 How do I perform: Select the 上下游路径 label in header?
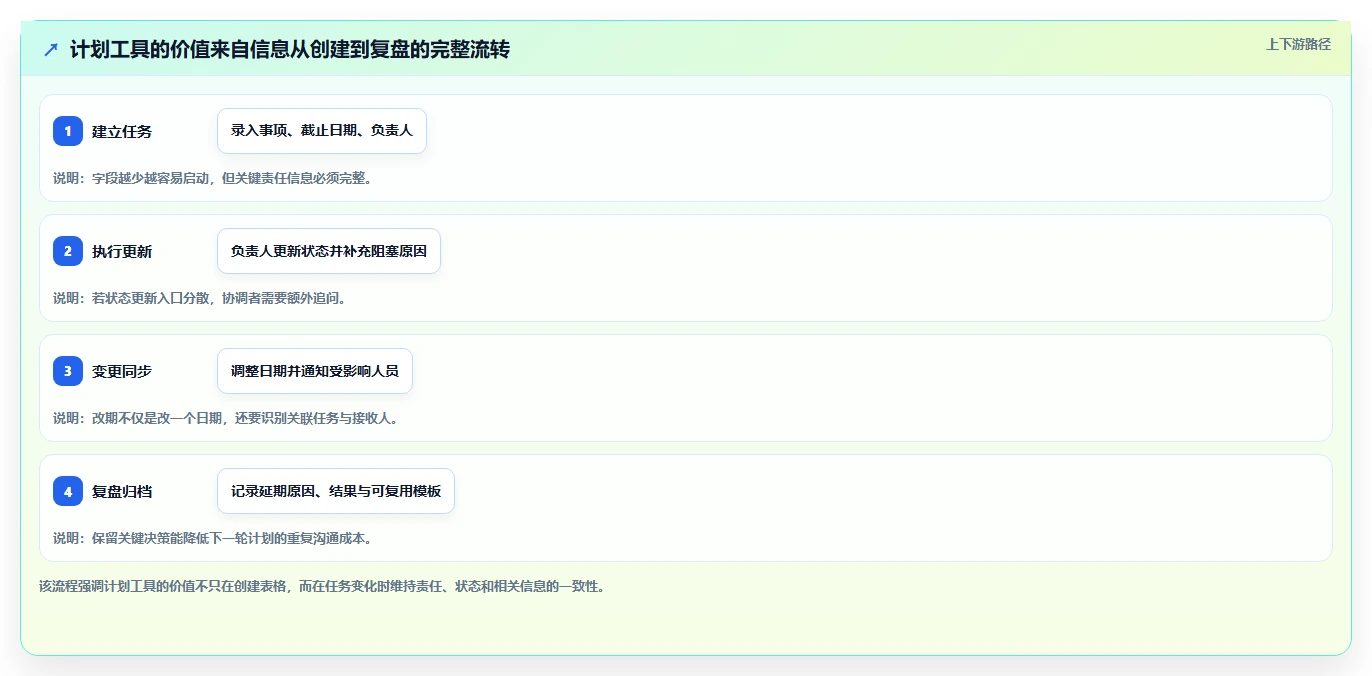[1298, 44]
